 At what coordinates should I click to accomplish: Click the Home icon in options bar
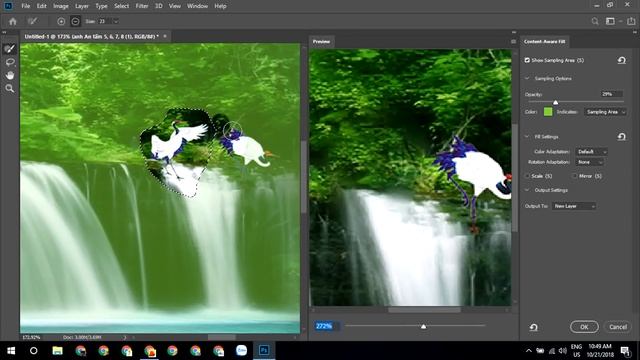13,21
